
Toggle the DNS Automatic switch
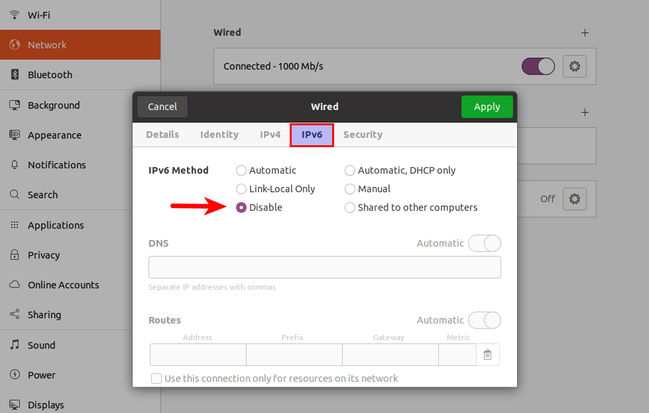(484, 243)
